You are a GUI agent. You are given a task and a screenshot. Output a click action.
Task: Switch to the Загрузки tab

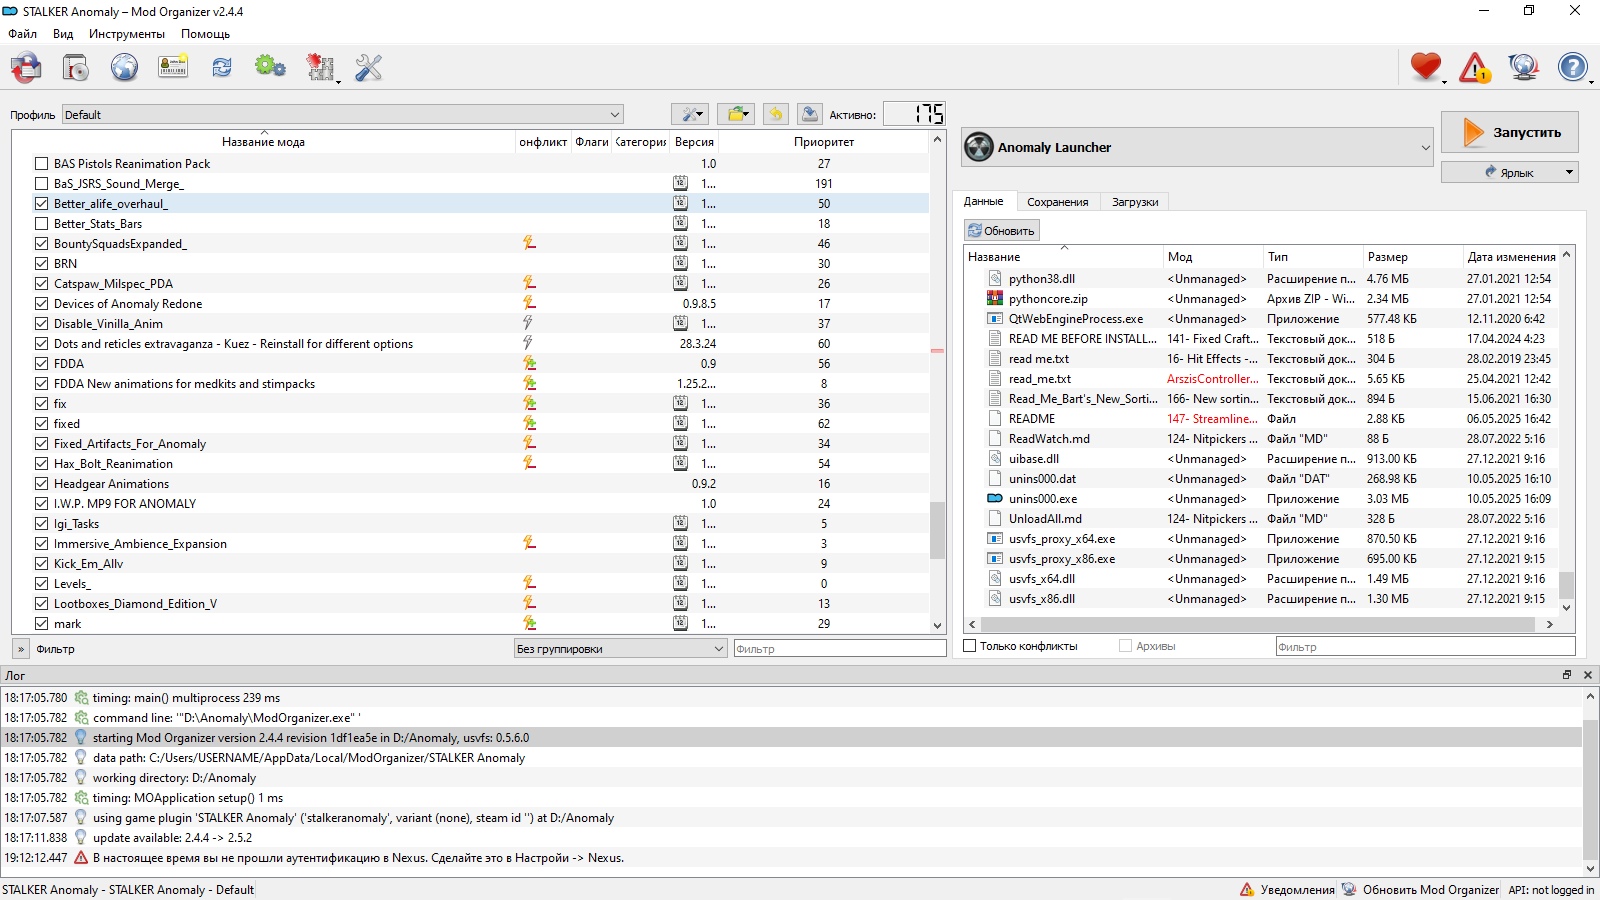click(1135, 202)
